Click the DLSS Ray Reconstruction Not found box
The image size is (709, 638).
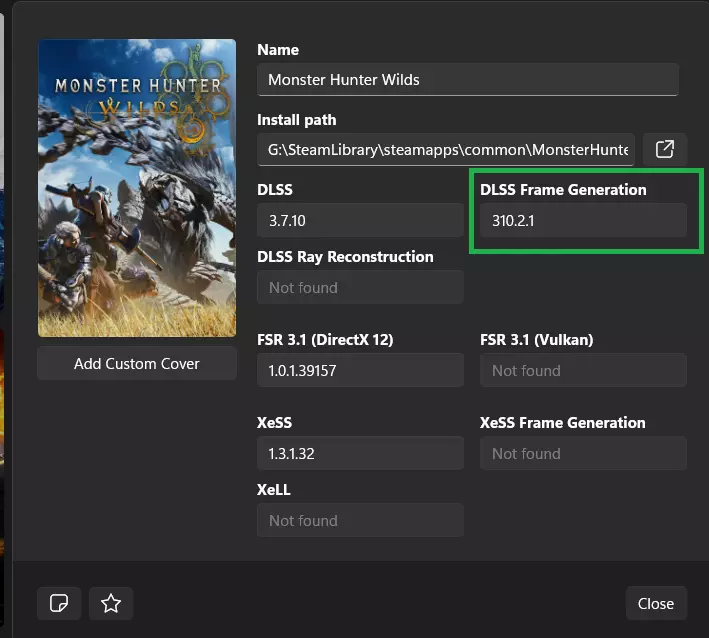(360, 288)
